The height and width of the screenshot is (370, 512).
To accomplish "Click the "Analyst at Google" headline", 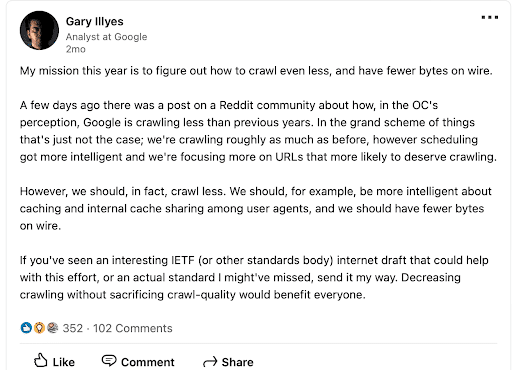I will tap(106, 37).
